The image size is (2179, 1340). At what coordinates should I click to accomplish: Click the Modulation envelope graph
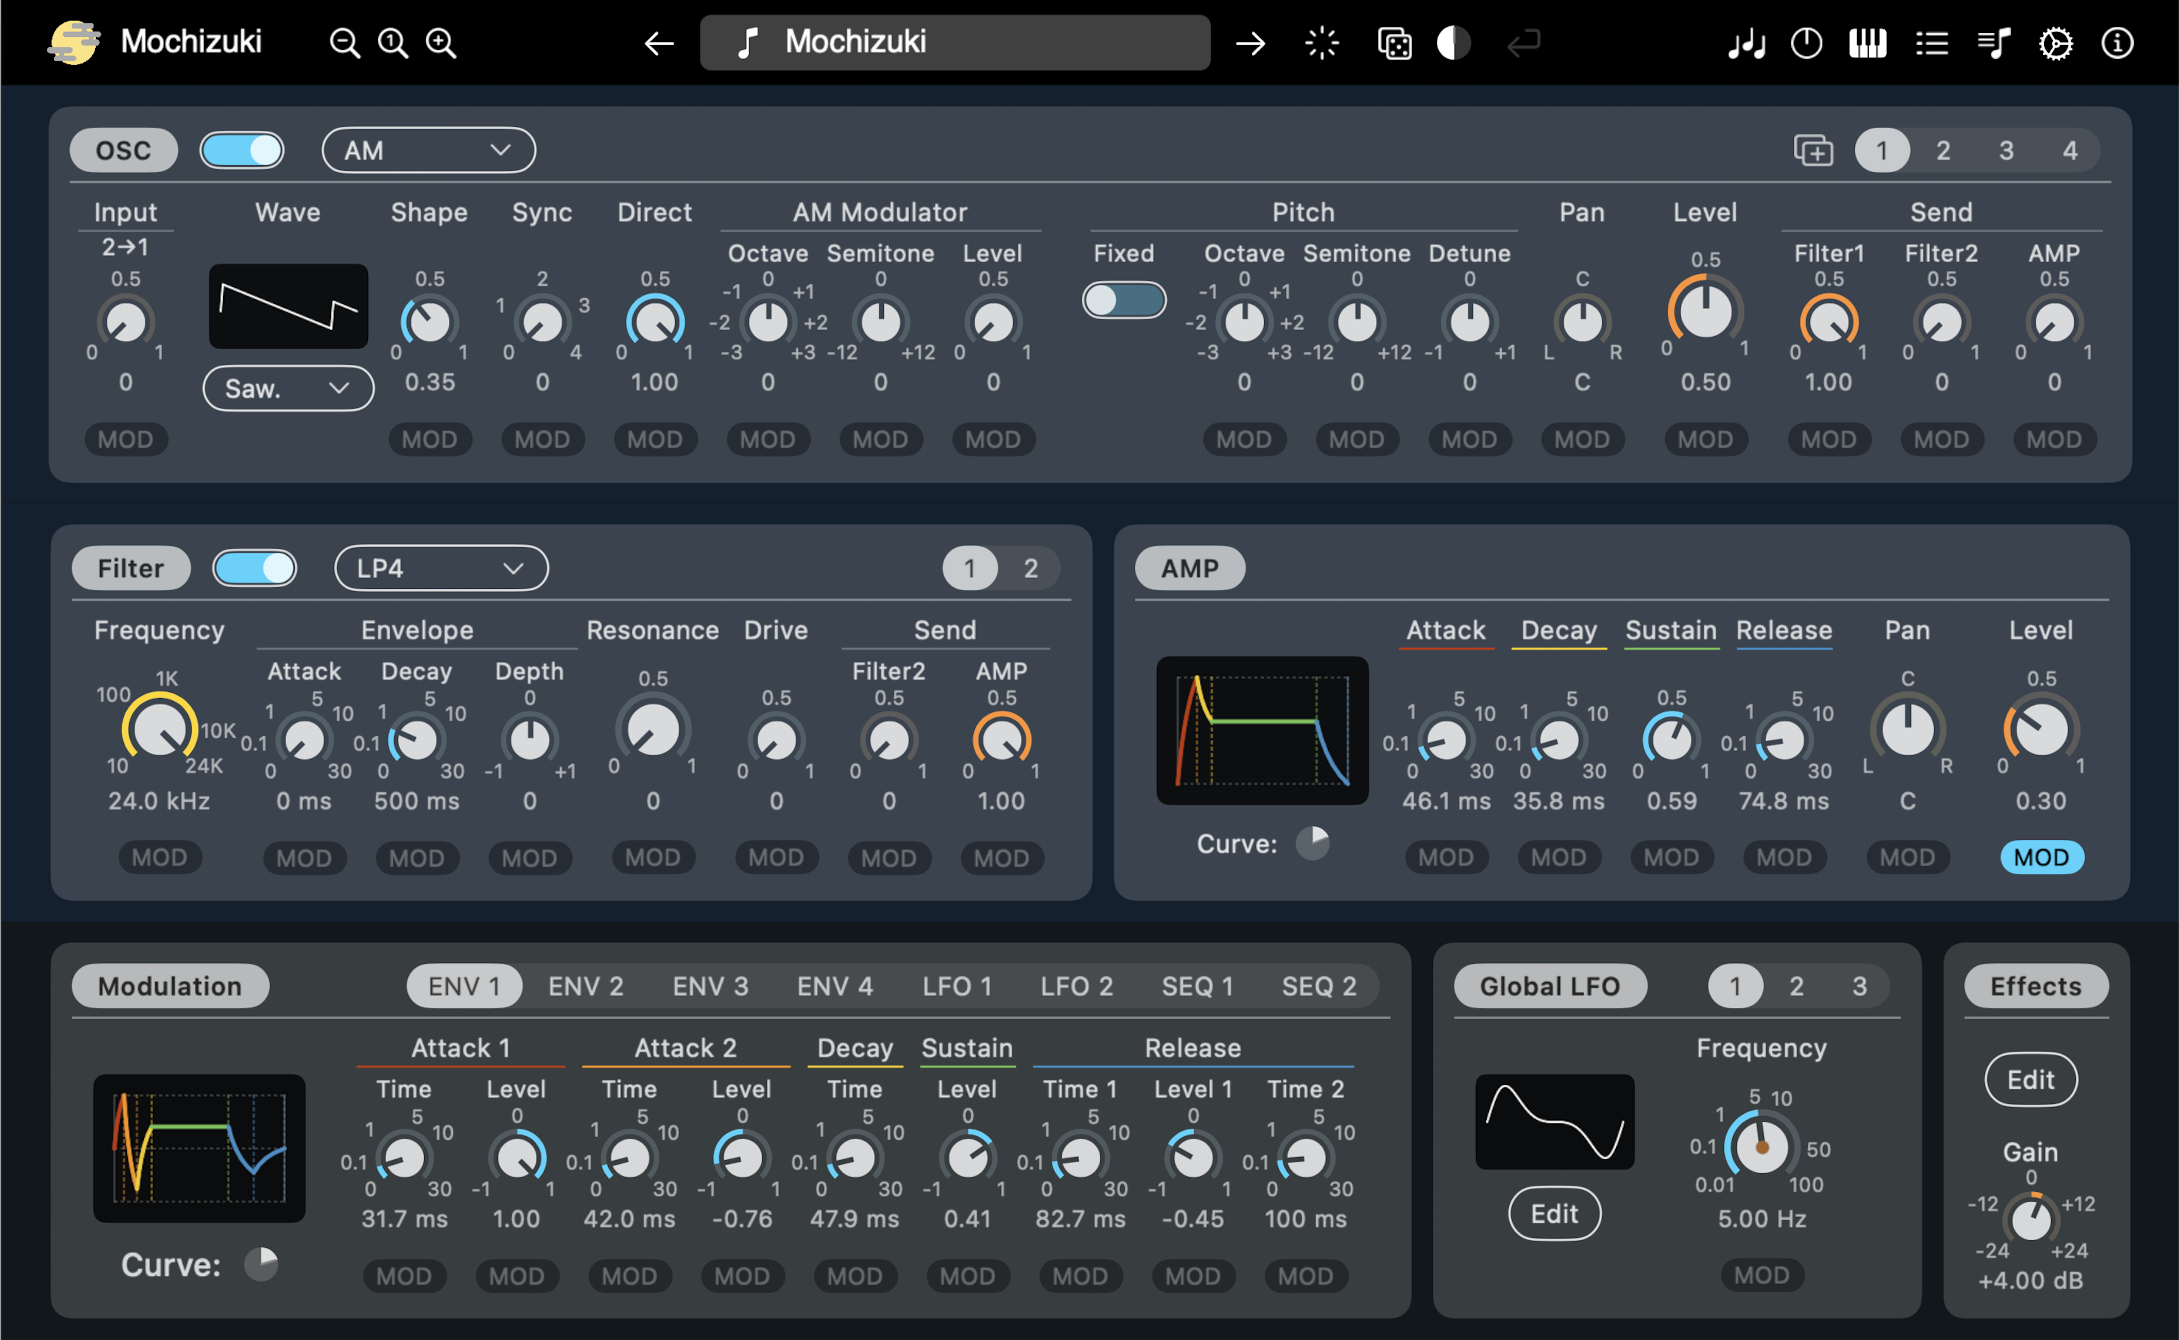199,1148
